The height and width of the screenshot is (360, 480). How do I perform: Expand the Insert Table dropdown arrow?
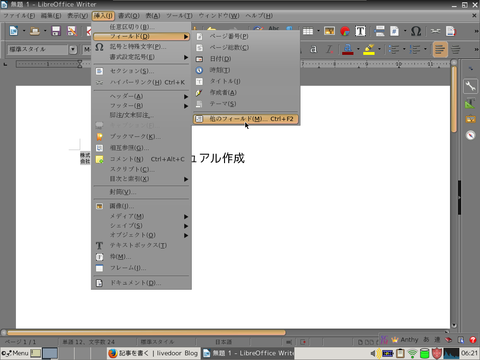pyautogui.click(x=318, y=31)
